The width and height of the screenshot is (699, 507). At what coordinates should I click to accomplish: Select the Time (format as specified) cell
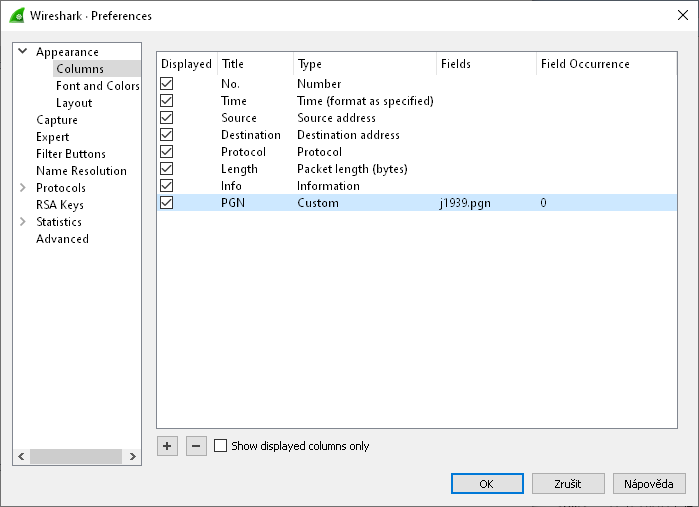365,101
